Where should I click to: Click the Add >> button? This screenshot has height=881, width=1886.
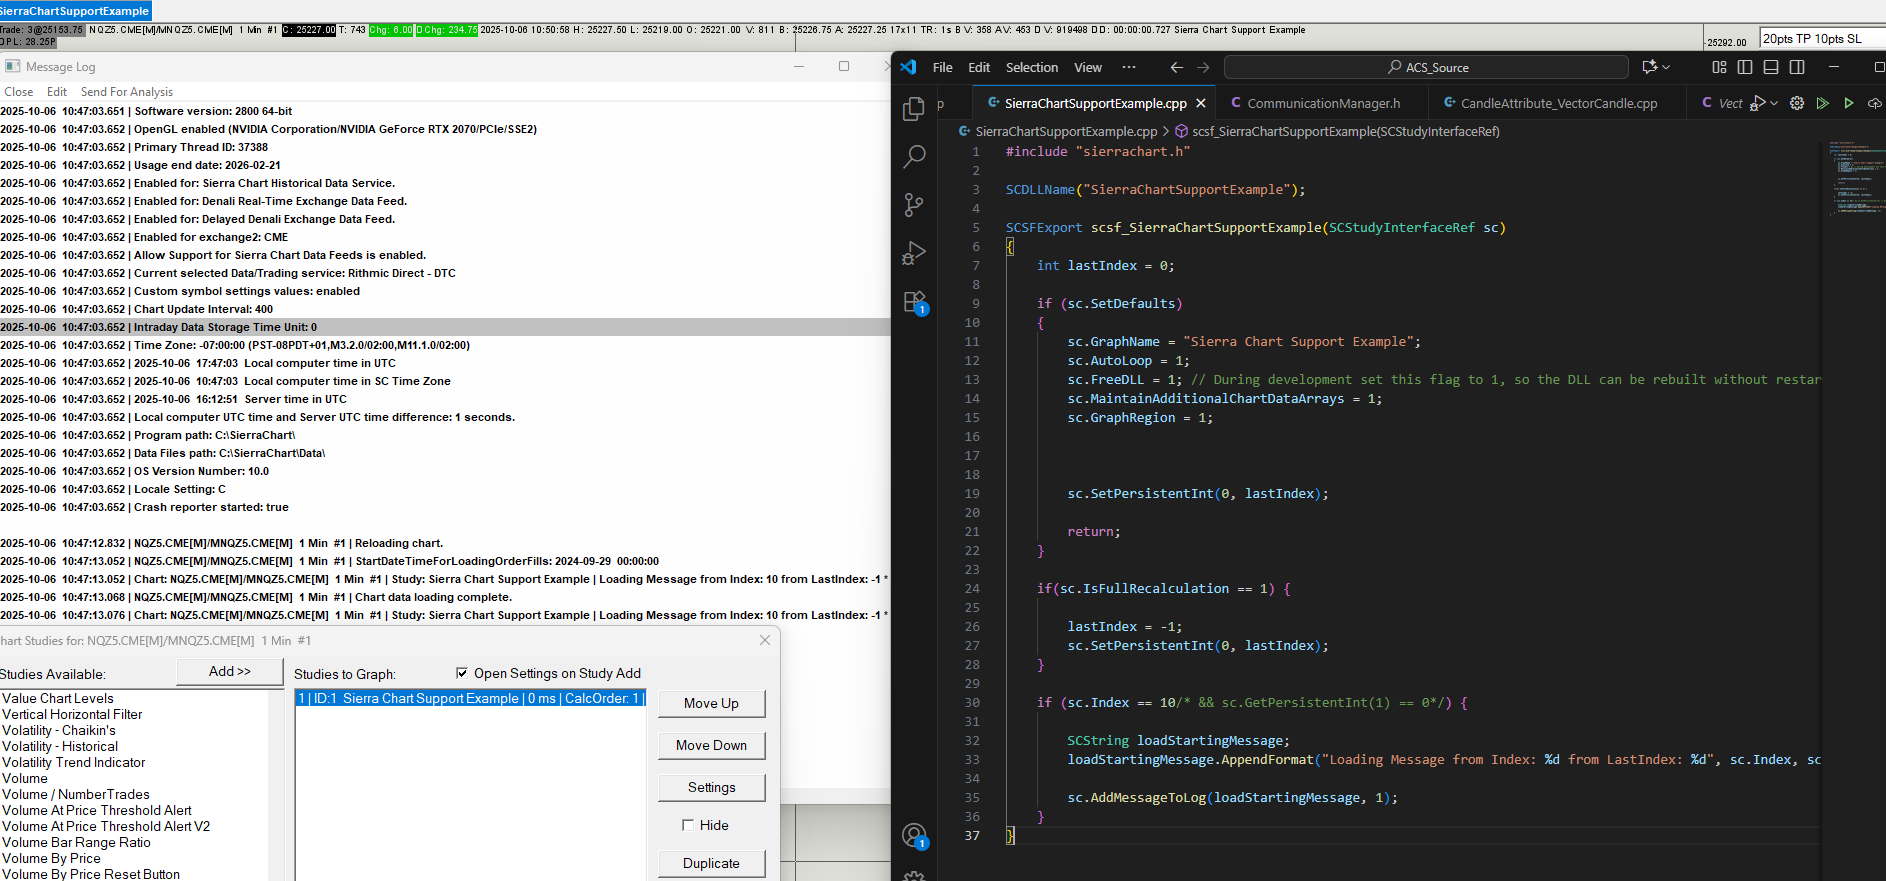pyautogui.click(x=230, y=672)
